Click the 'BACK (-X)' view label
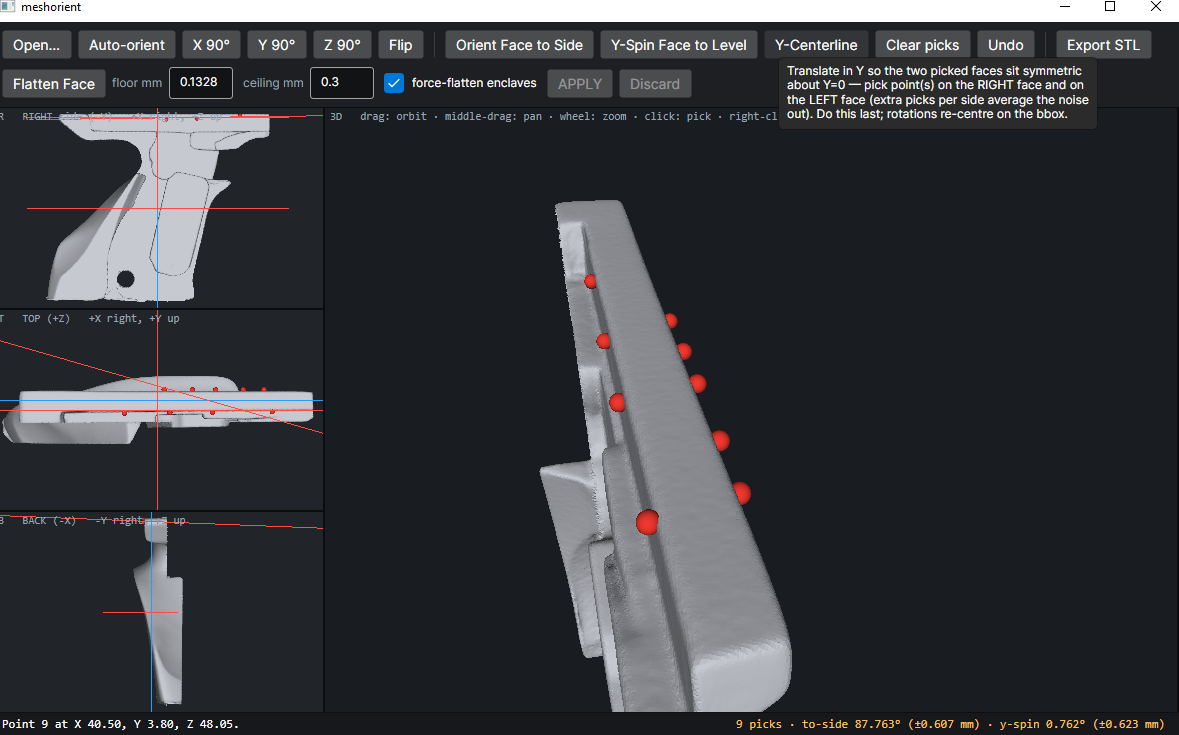Screen dimensions: 1179x735 (49, 520)
